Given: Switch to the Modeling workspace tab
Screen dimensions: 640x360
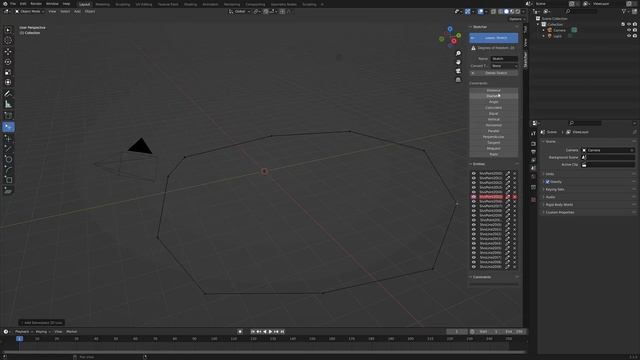Looking at the screenshot, I should (102, 4).
